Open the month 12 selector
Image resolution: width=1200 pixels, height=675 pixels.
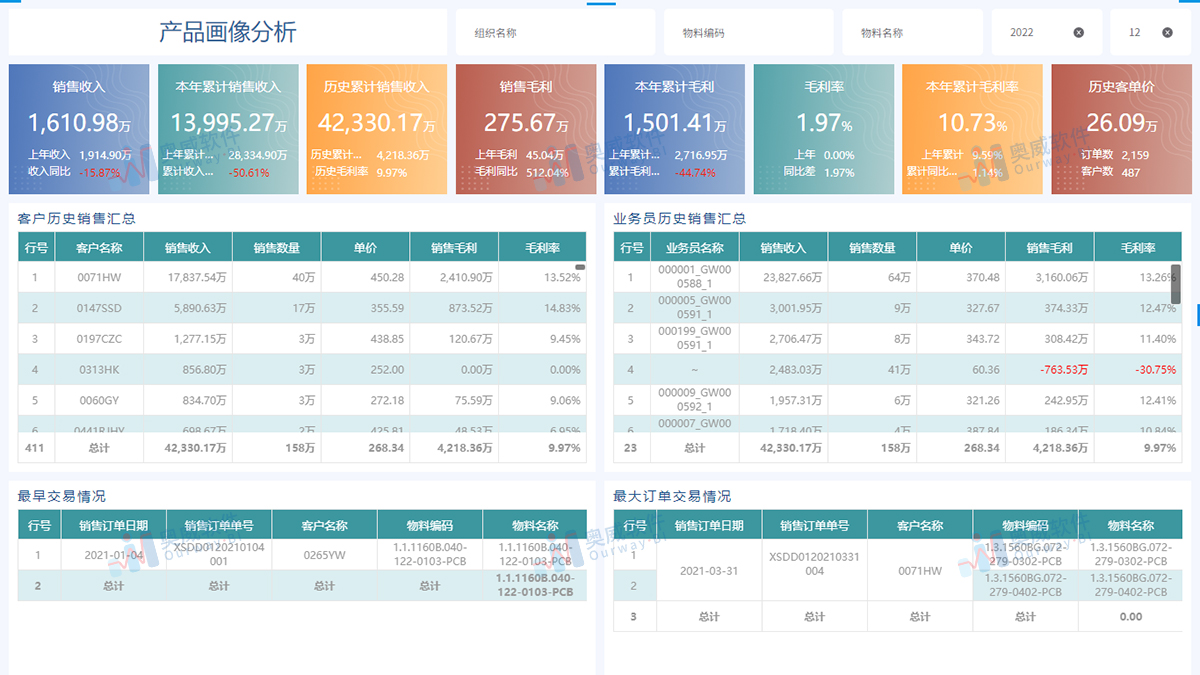click(x=1136, y=33)
